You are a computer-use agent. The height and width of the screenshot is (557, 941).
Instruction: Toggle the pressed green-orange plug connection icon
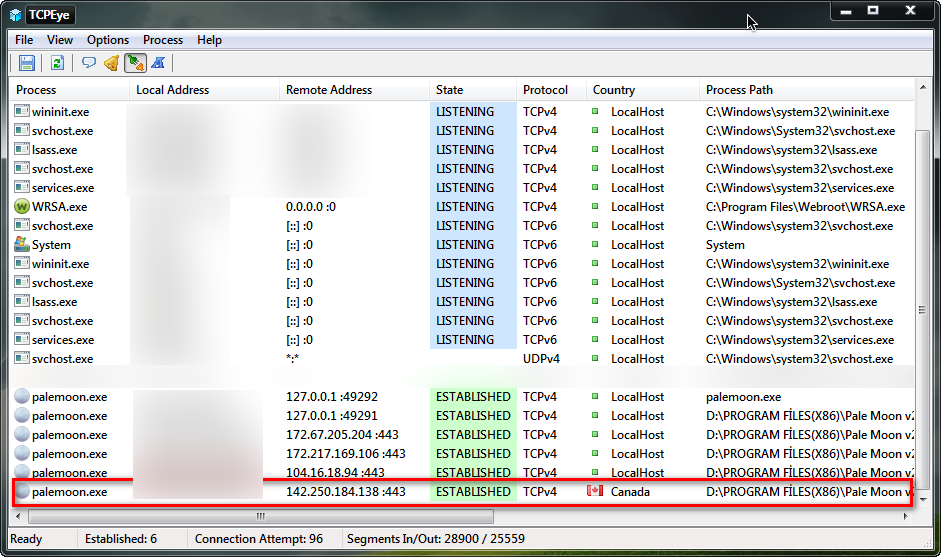[136, 62]
